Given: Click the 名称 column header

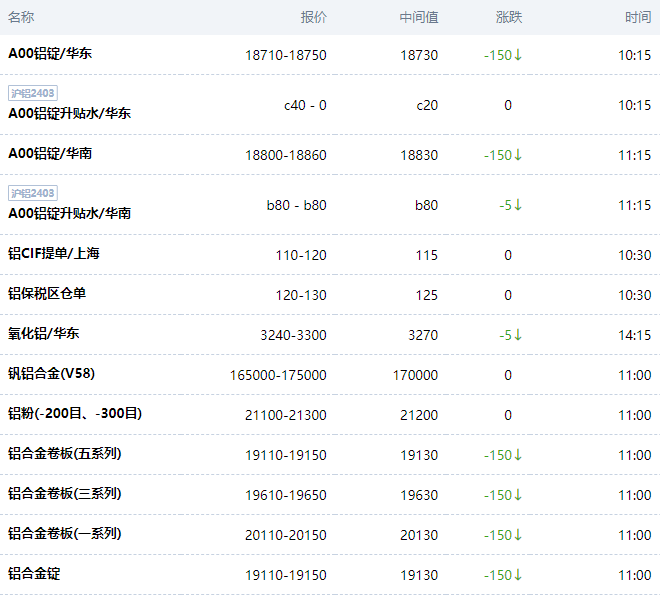Looking at the screenshot, I should click(x=21, y=17).
